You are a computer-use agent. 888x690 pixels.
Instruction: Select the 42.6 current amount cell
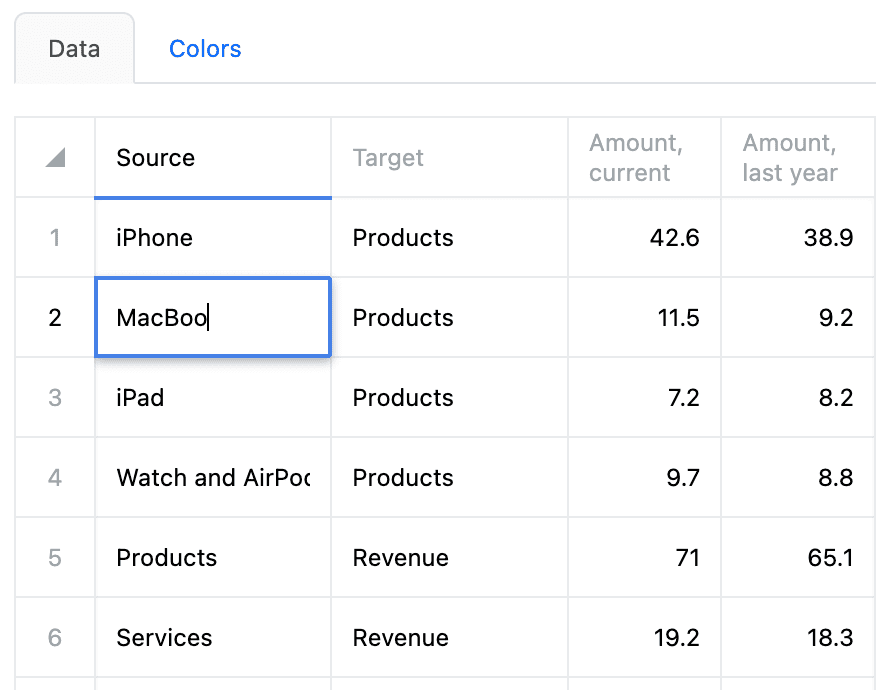coord(644,238)
